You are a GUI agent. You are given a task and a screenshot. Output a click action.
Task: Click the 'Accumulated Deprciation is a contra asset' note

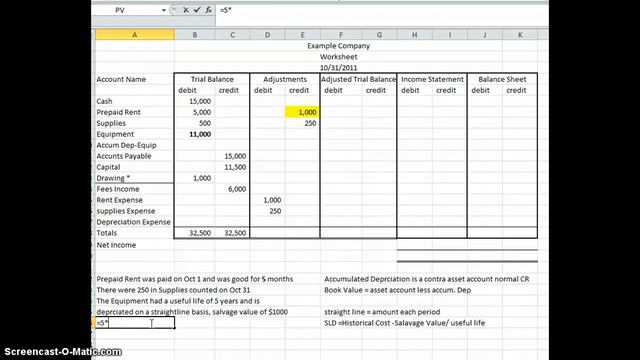[427, 279]
